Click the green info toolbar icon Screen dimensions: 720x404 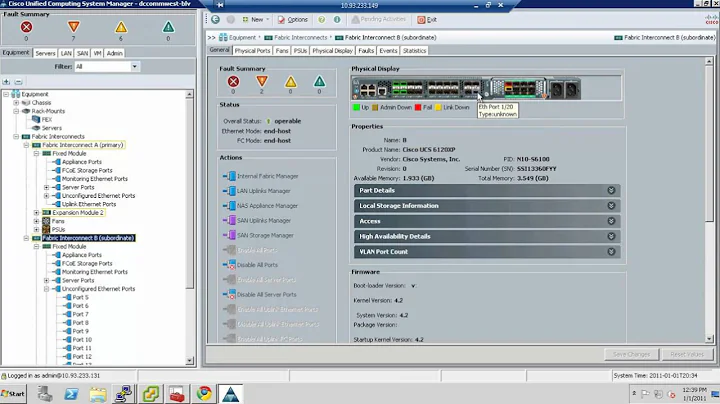click(337, 20)
